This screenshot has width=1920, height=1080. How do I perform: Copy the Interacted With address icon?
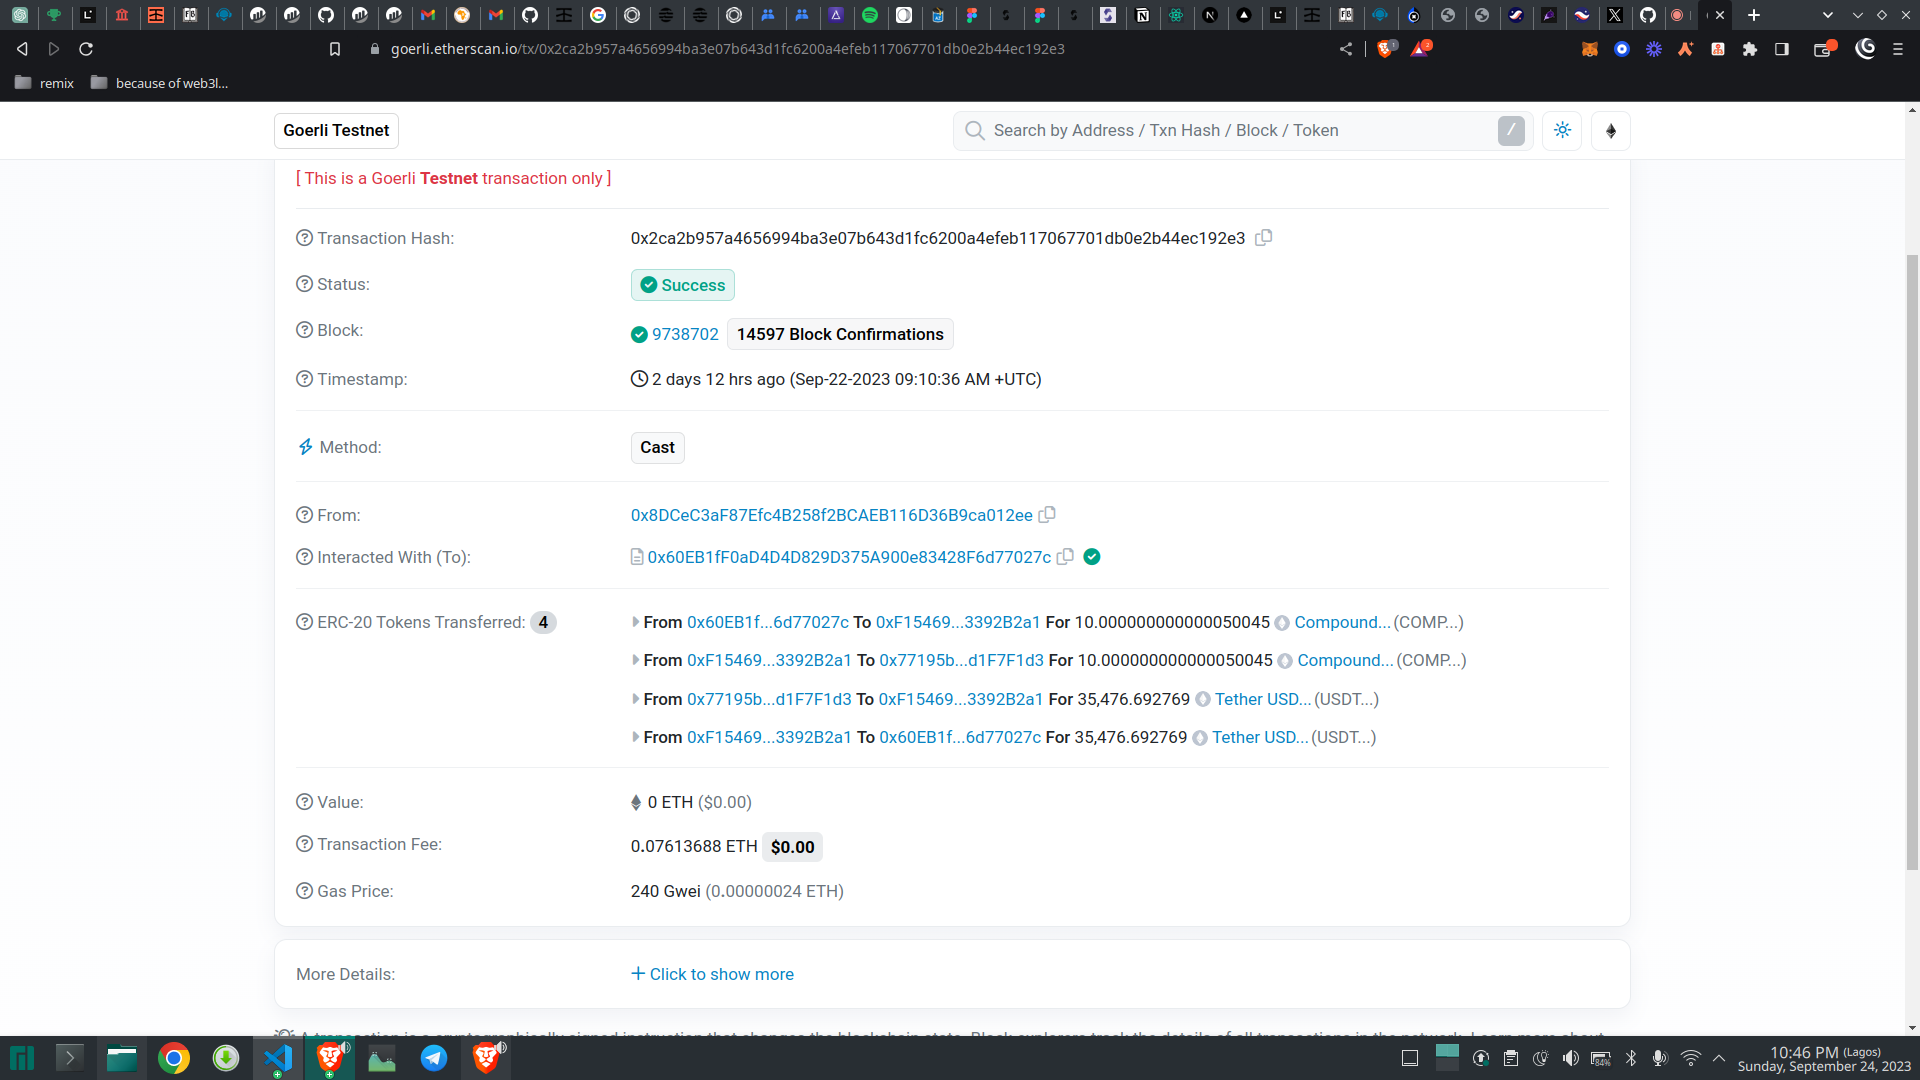(1065, 557)
